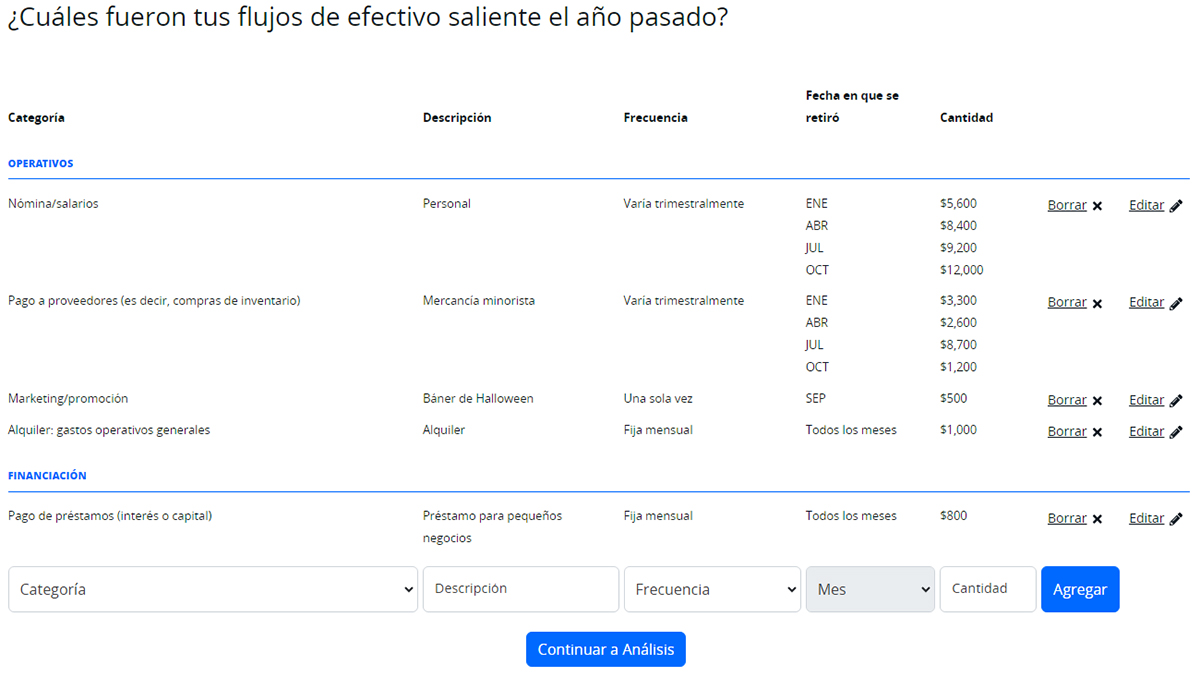Click the Una sola vez frequency
Image resolution: width=1200 pixels, height=677 pixels.
click(x=658, y=399)
